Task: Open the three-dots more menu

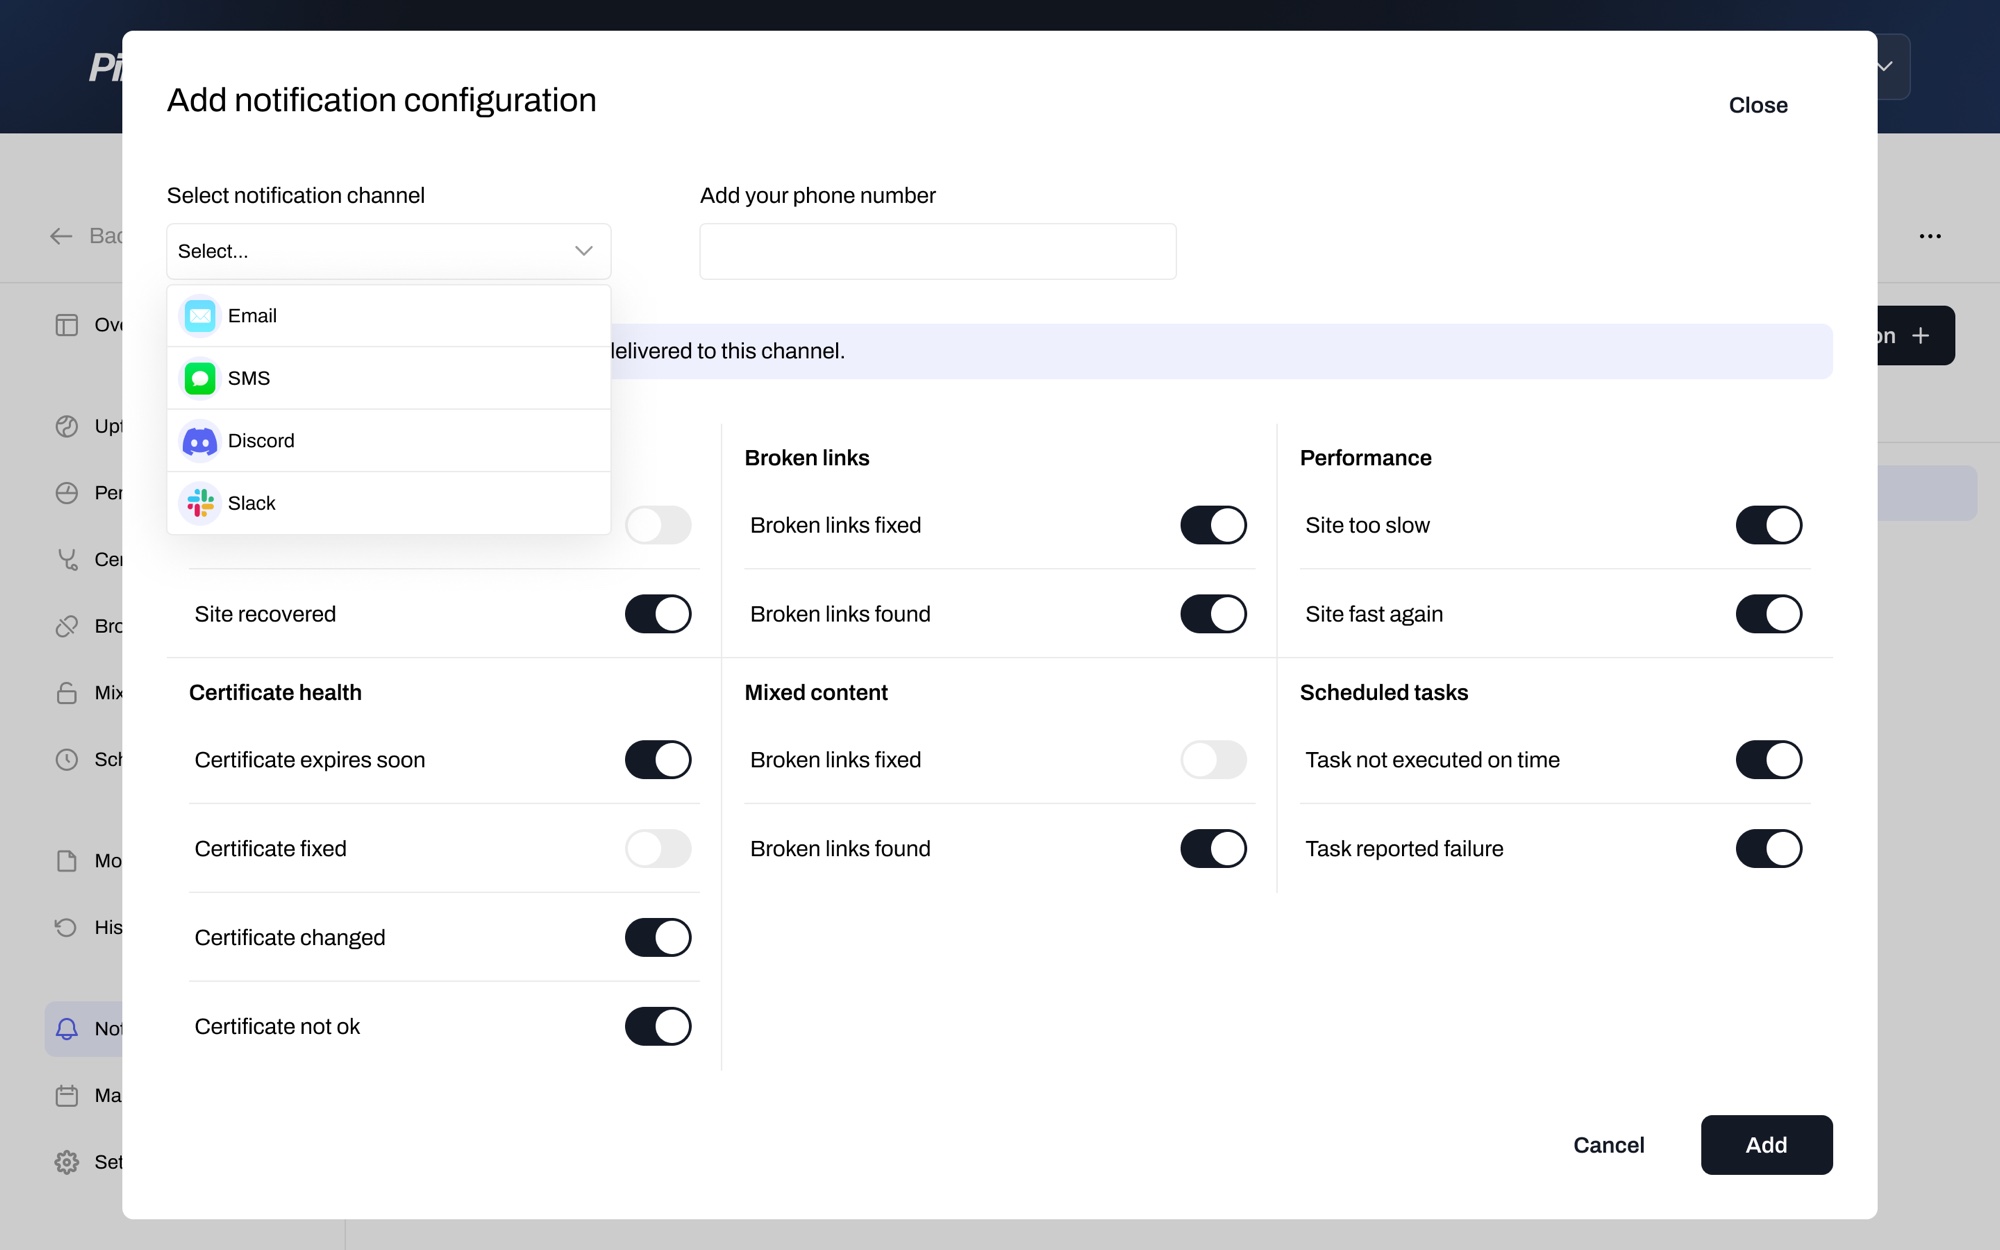Action: tap(1930, 236)
